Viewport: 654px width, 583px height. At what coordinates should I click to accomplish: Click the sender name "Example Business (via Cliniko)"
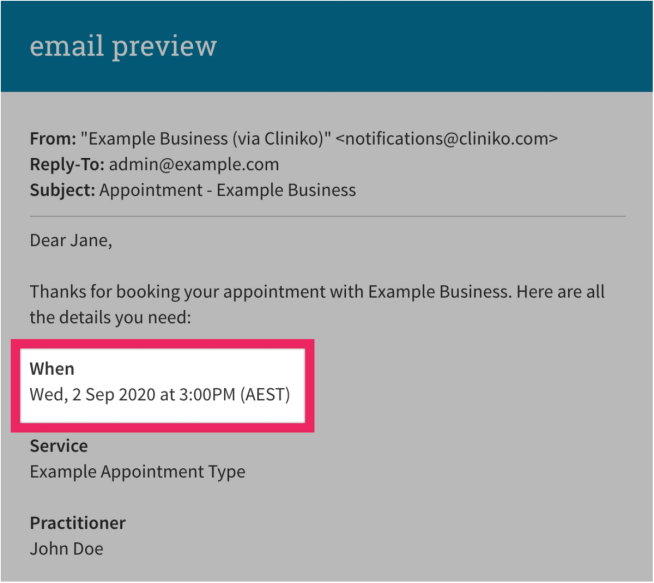click(x=206, y=139)
